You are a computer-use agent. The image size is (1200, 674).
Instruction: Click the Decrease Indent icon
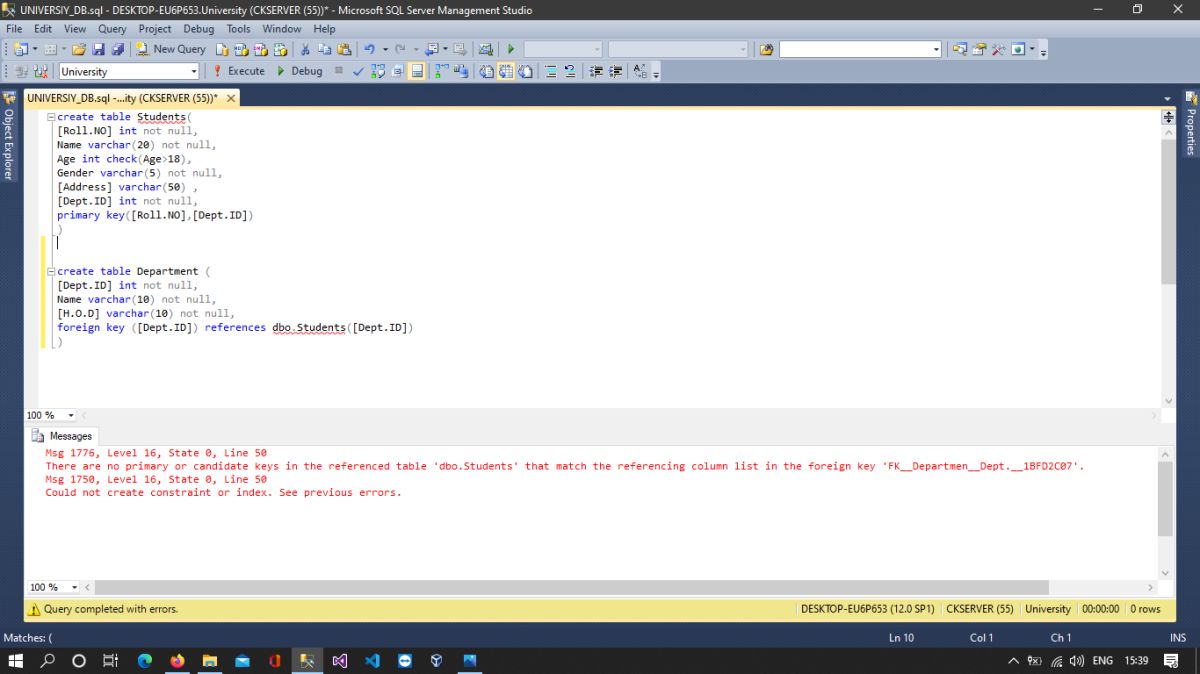(x=595, y=71)
